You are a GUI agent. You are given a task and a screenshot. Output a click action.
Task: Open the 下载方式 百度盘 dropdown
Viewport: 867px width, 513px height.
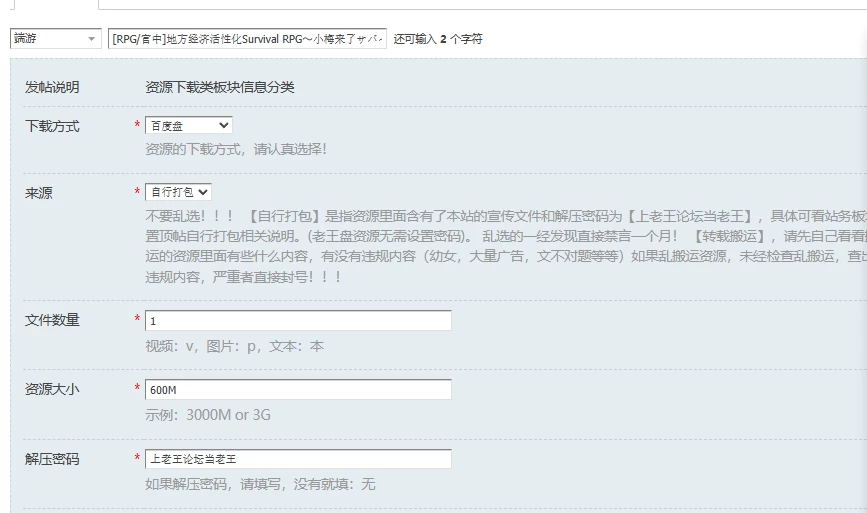pos(189,125)
